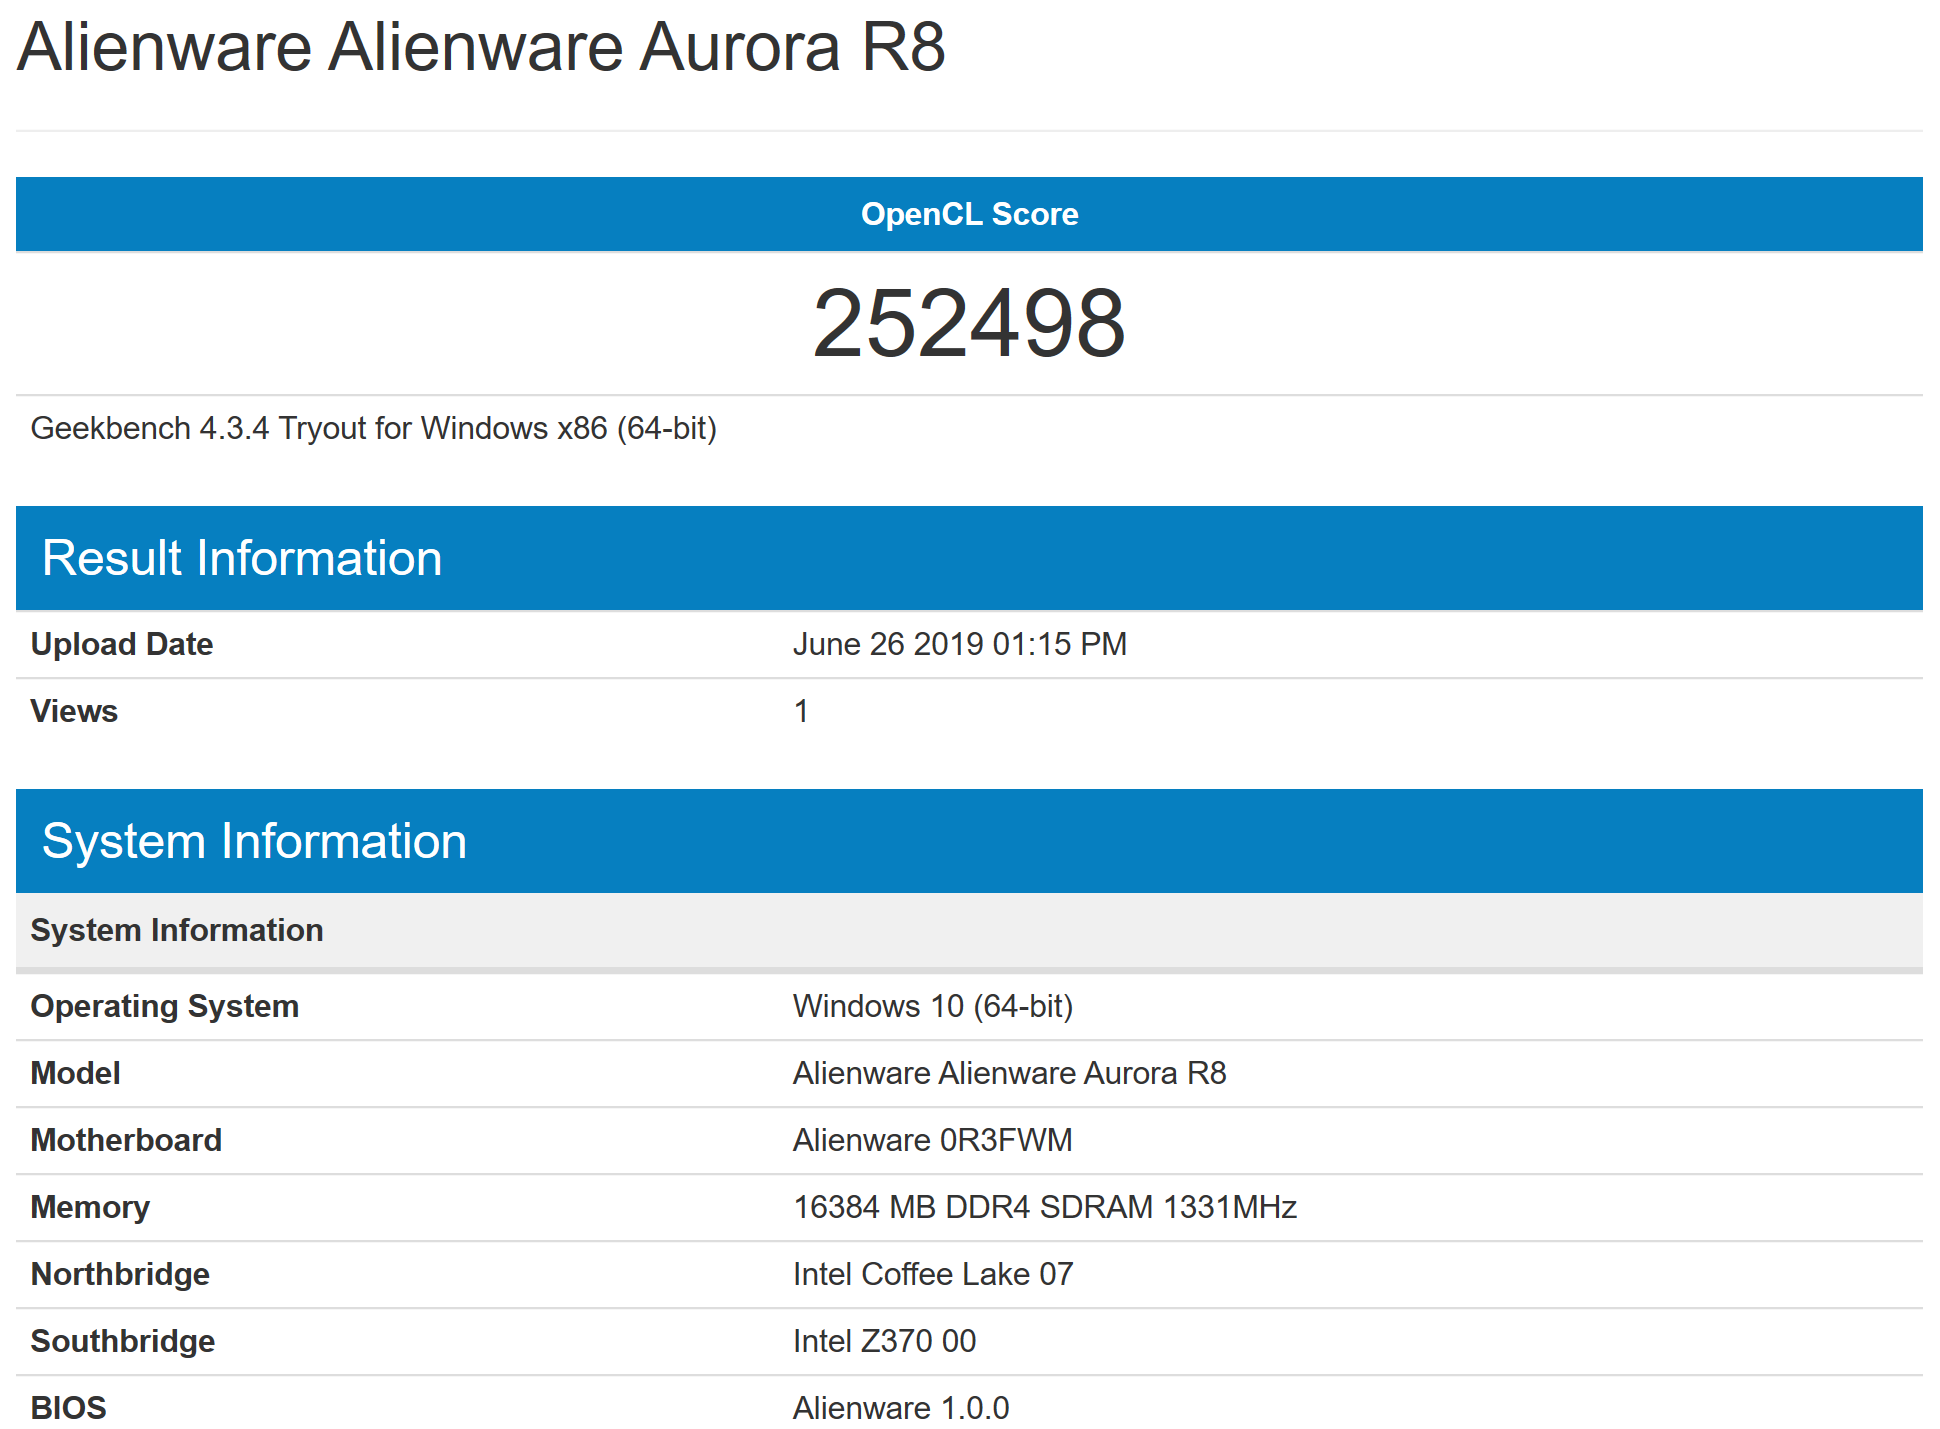Click the Operating System label
The image size is (1940, 1429).
[165, 1006]
